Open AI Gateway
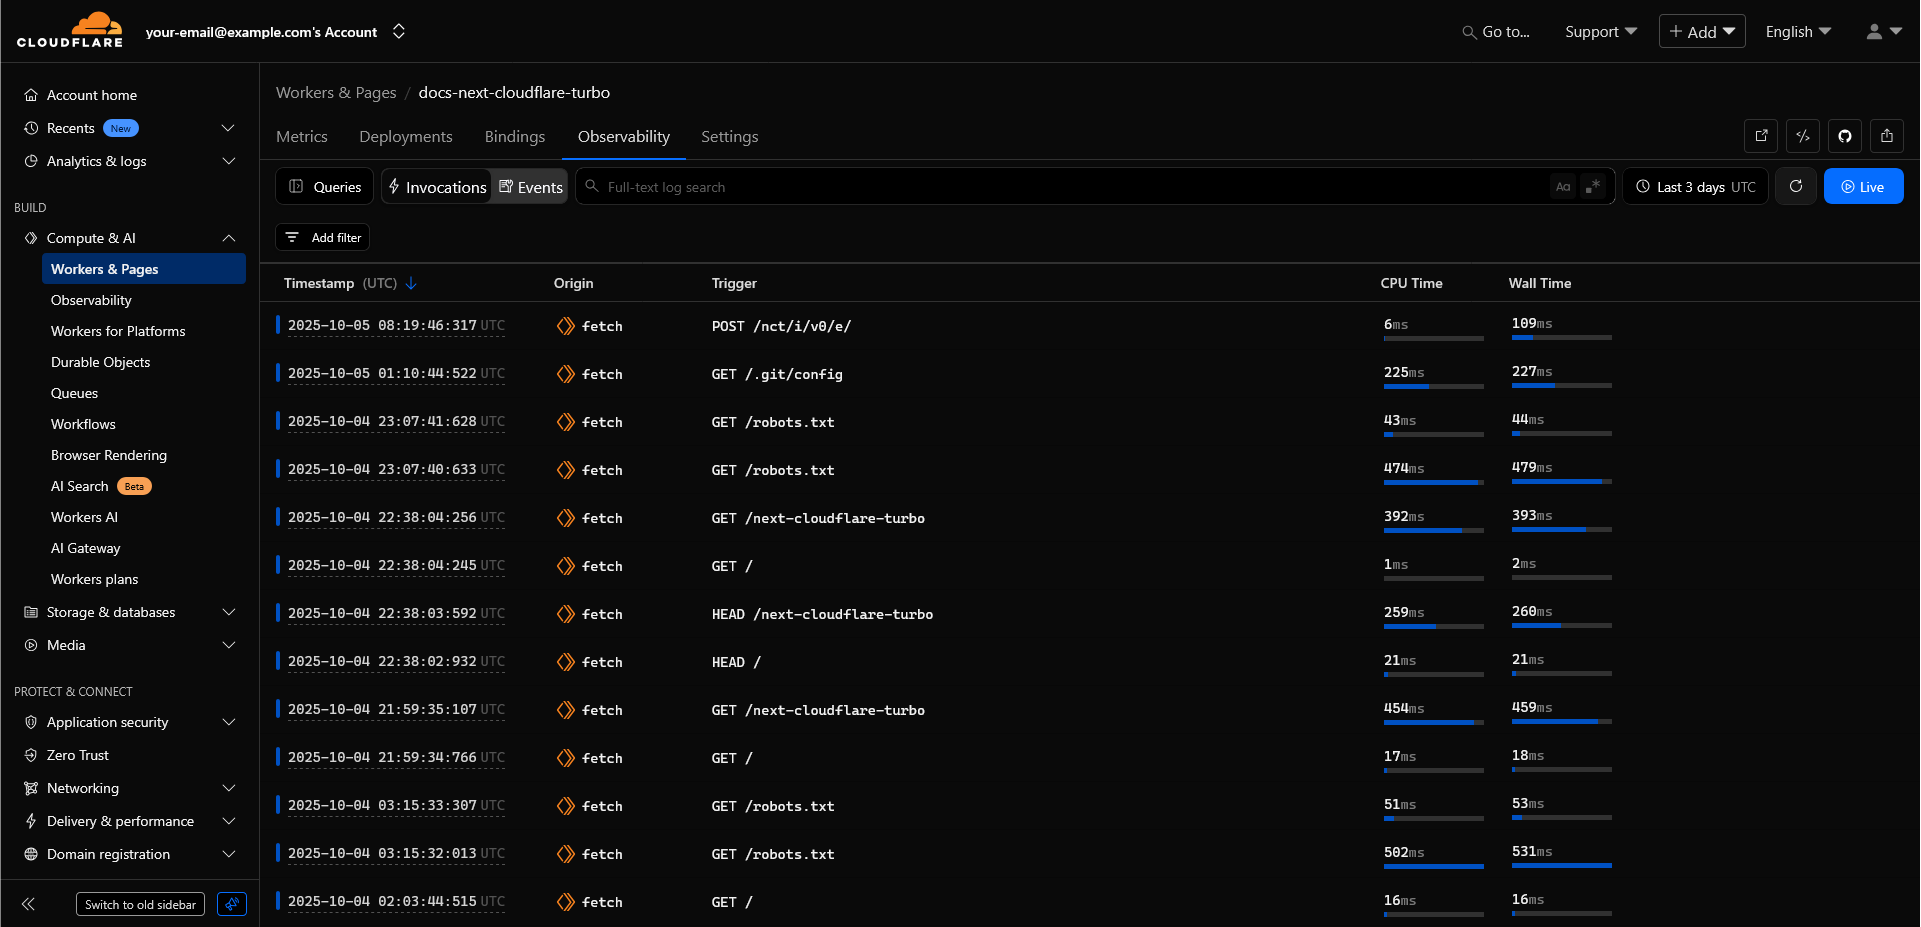Screen dimensions: 1921x927 [x=85, y=548]
